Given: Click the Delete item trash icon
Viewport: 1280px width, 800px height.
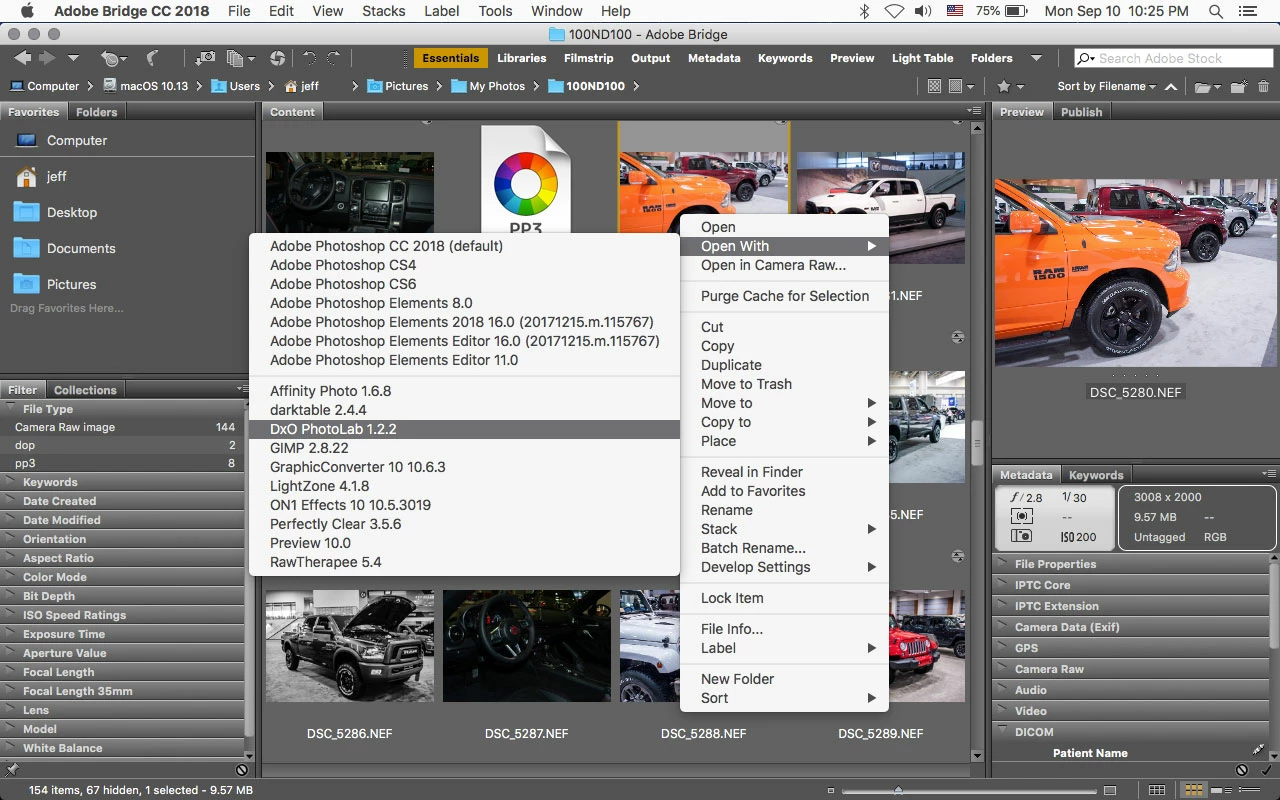Looking at the screenshot, I should (1263, 87).
